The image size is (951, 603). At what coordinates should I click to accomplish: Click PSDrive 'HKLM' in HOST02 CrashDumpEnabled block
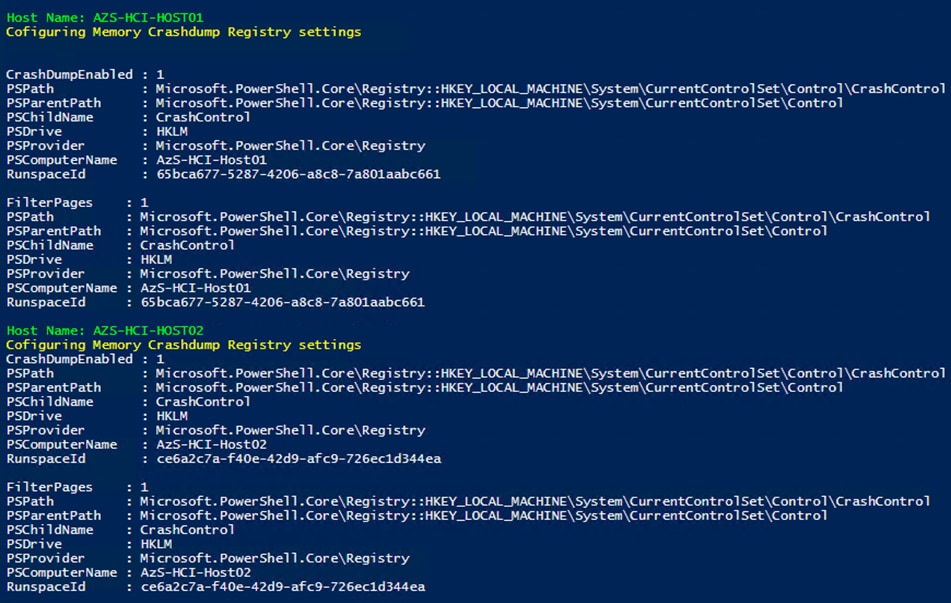172,416
